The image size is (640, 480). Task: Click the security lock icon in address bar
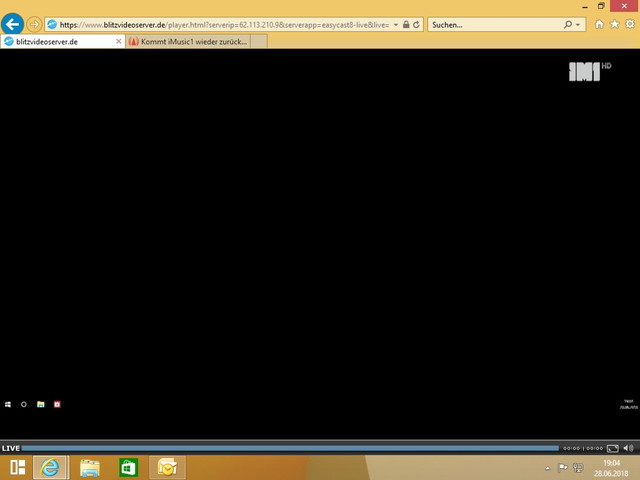[x=406, y=24]
